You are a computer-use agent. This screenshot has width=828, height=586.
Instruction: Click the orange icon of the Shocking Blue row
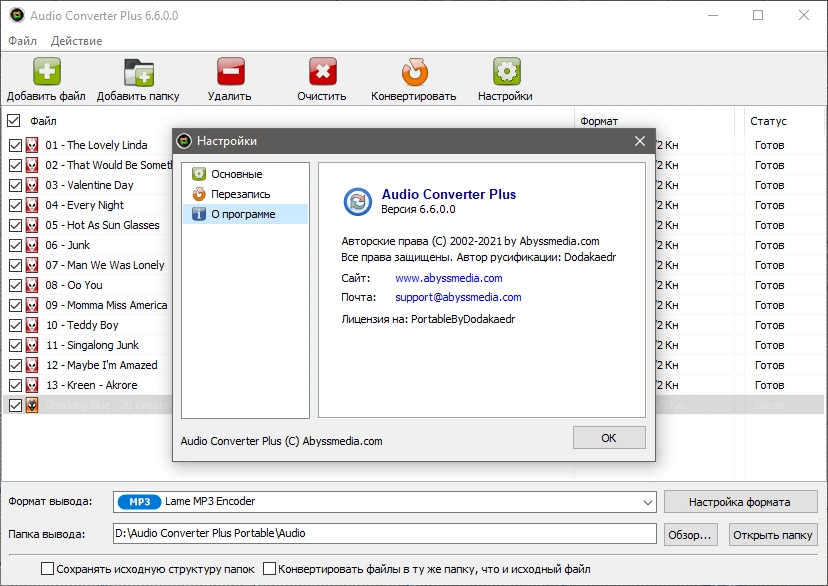(x=32, y=405)
